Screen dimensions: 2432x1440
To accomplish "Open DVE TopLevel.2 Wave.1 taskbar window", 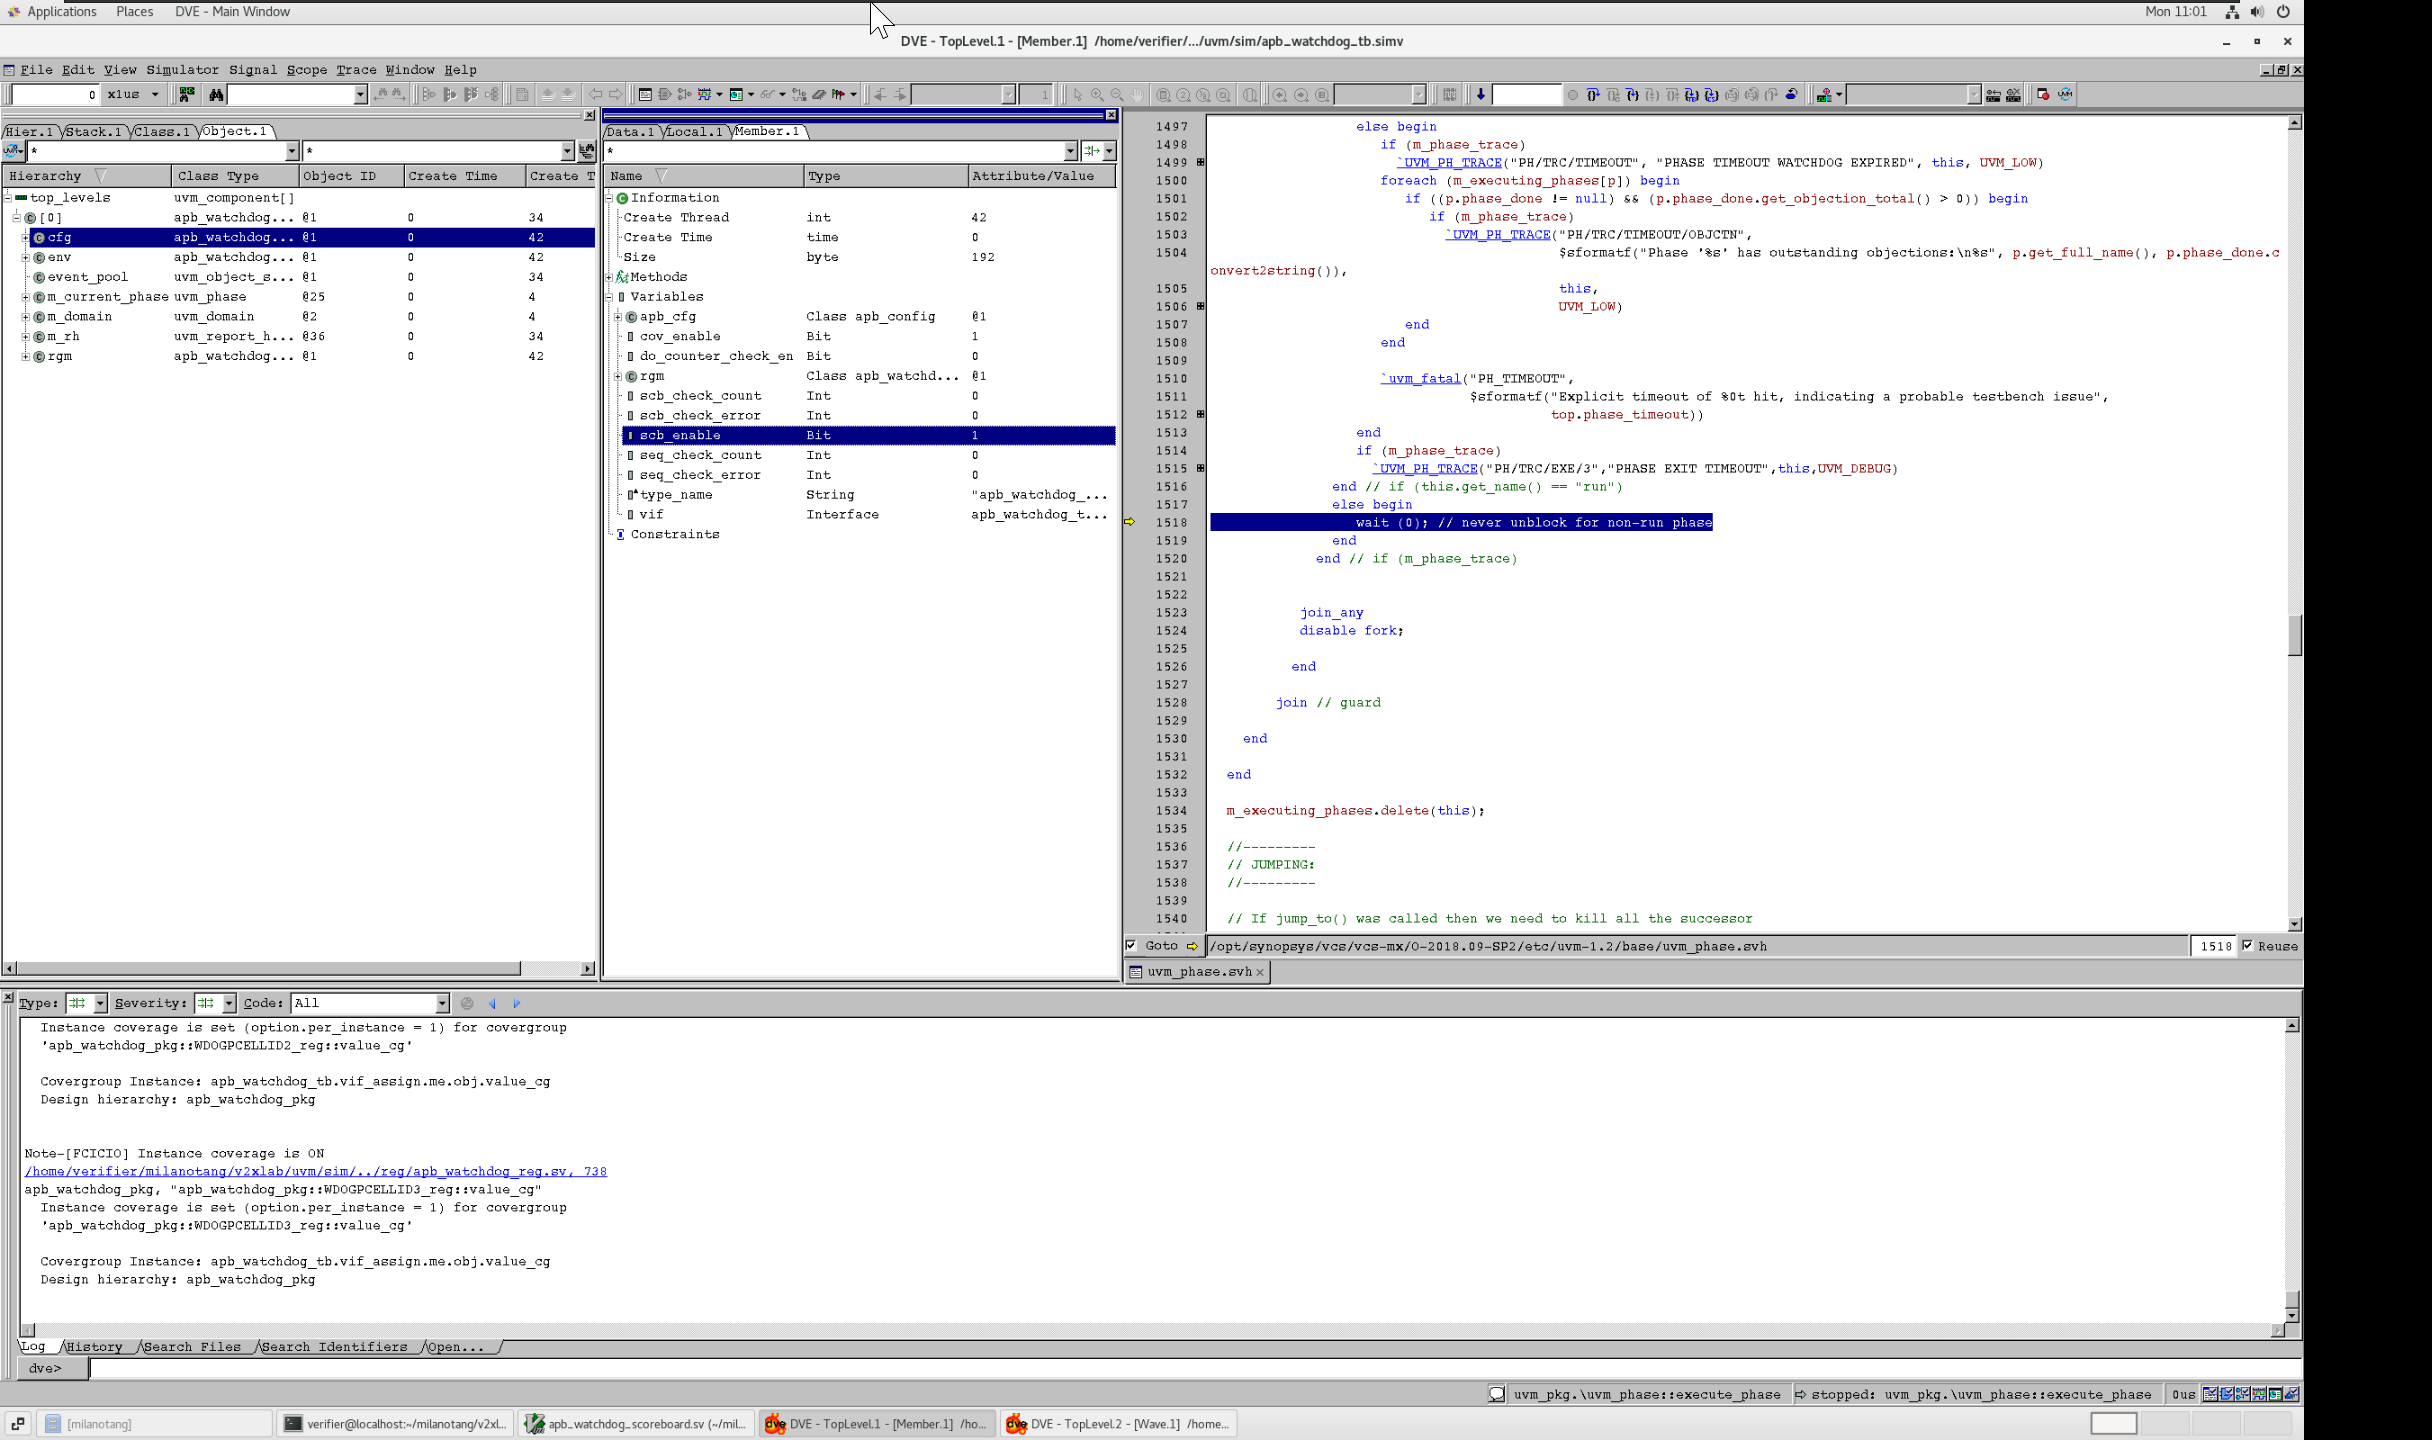I will [1118, 1424].
